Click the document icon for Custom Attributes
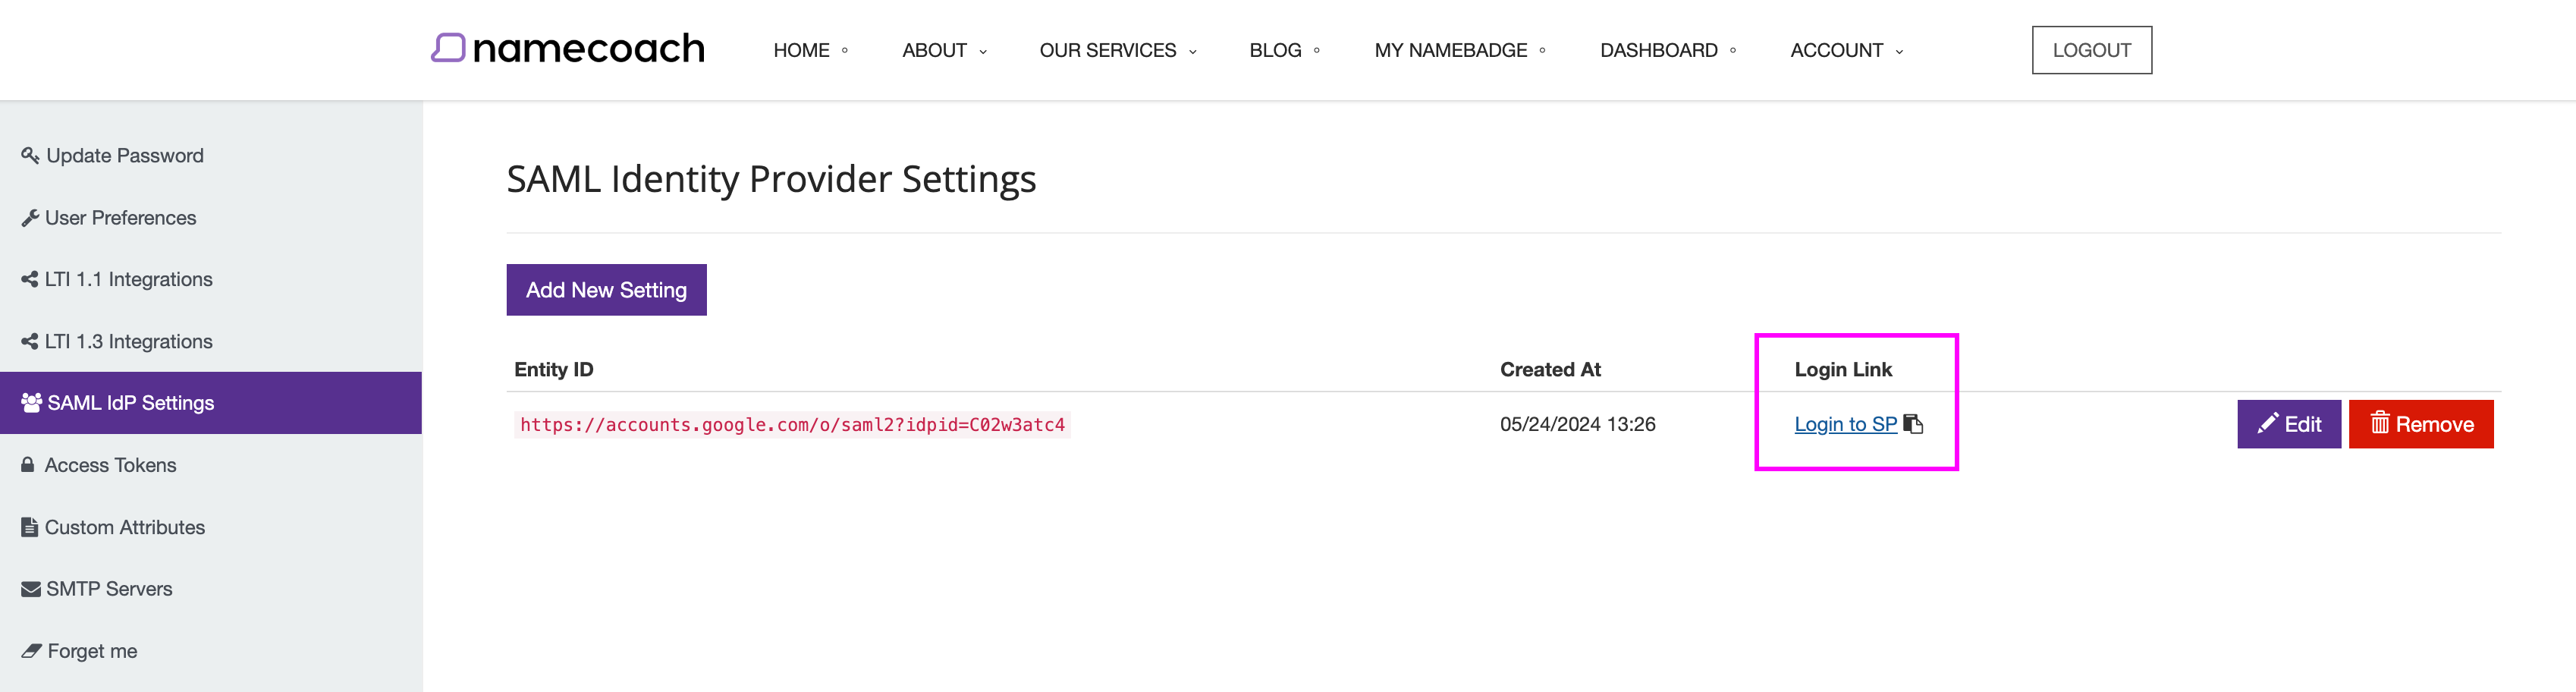This screenshot has height=692, width=2576. coord(29,527)
